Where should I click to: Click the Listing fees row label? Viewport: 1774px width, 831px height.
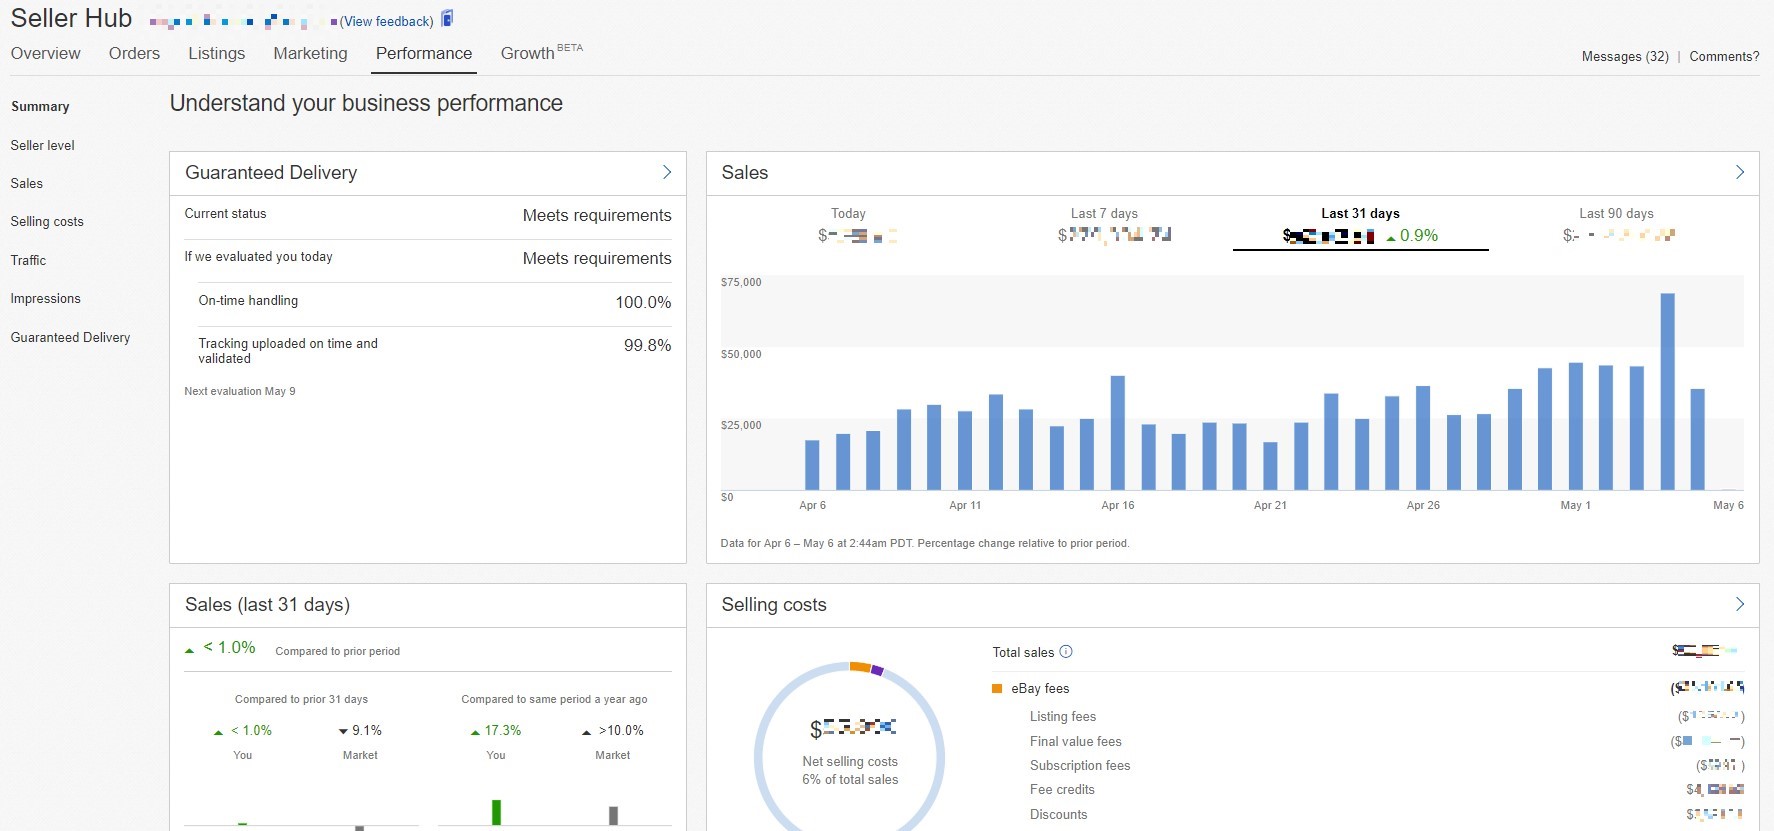(x=1063, y=717)
